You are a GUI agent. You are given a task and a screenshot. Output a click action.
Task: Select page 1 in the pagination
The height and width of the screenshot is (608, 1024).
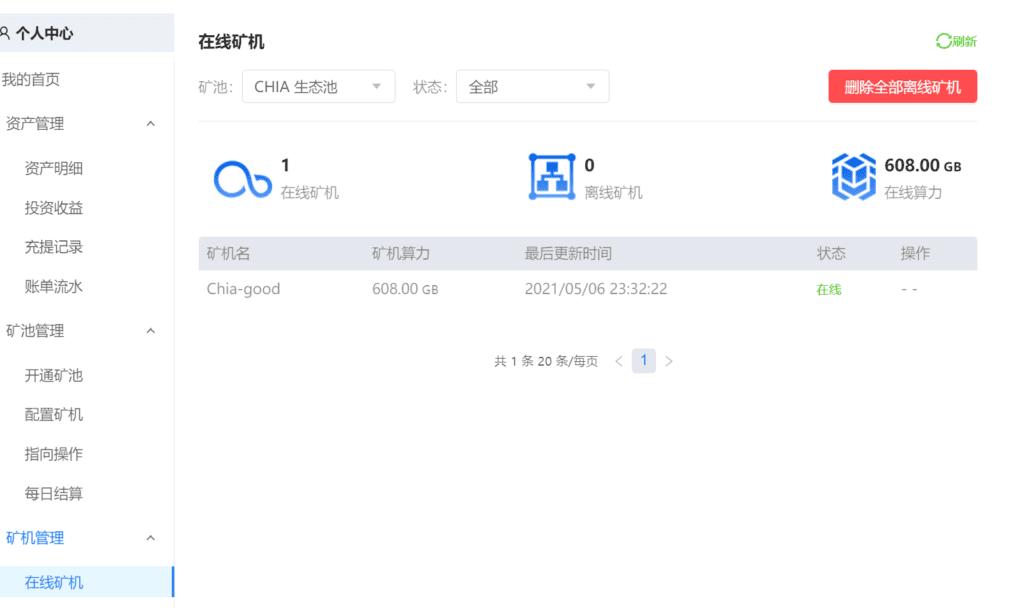[644, 361]
